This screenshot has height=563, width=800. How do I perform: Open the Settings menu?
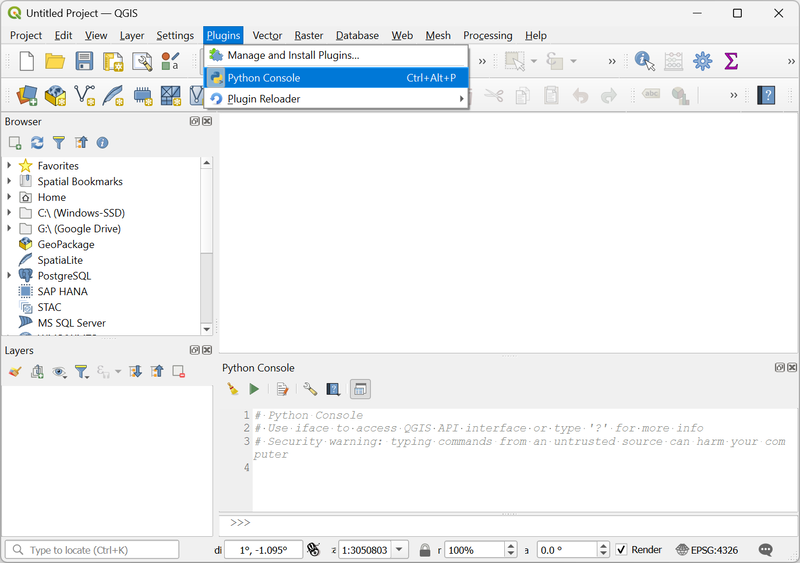click(175, 35)
